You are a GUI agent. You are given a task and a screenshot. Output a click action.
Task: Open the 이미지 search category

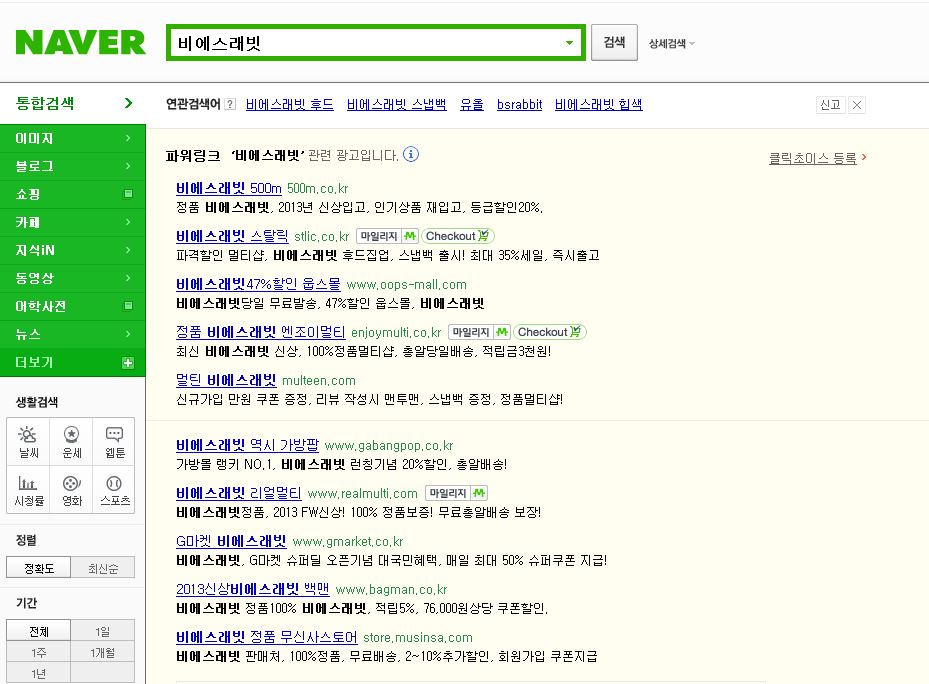[73, 138]
